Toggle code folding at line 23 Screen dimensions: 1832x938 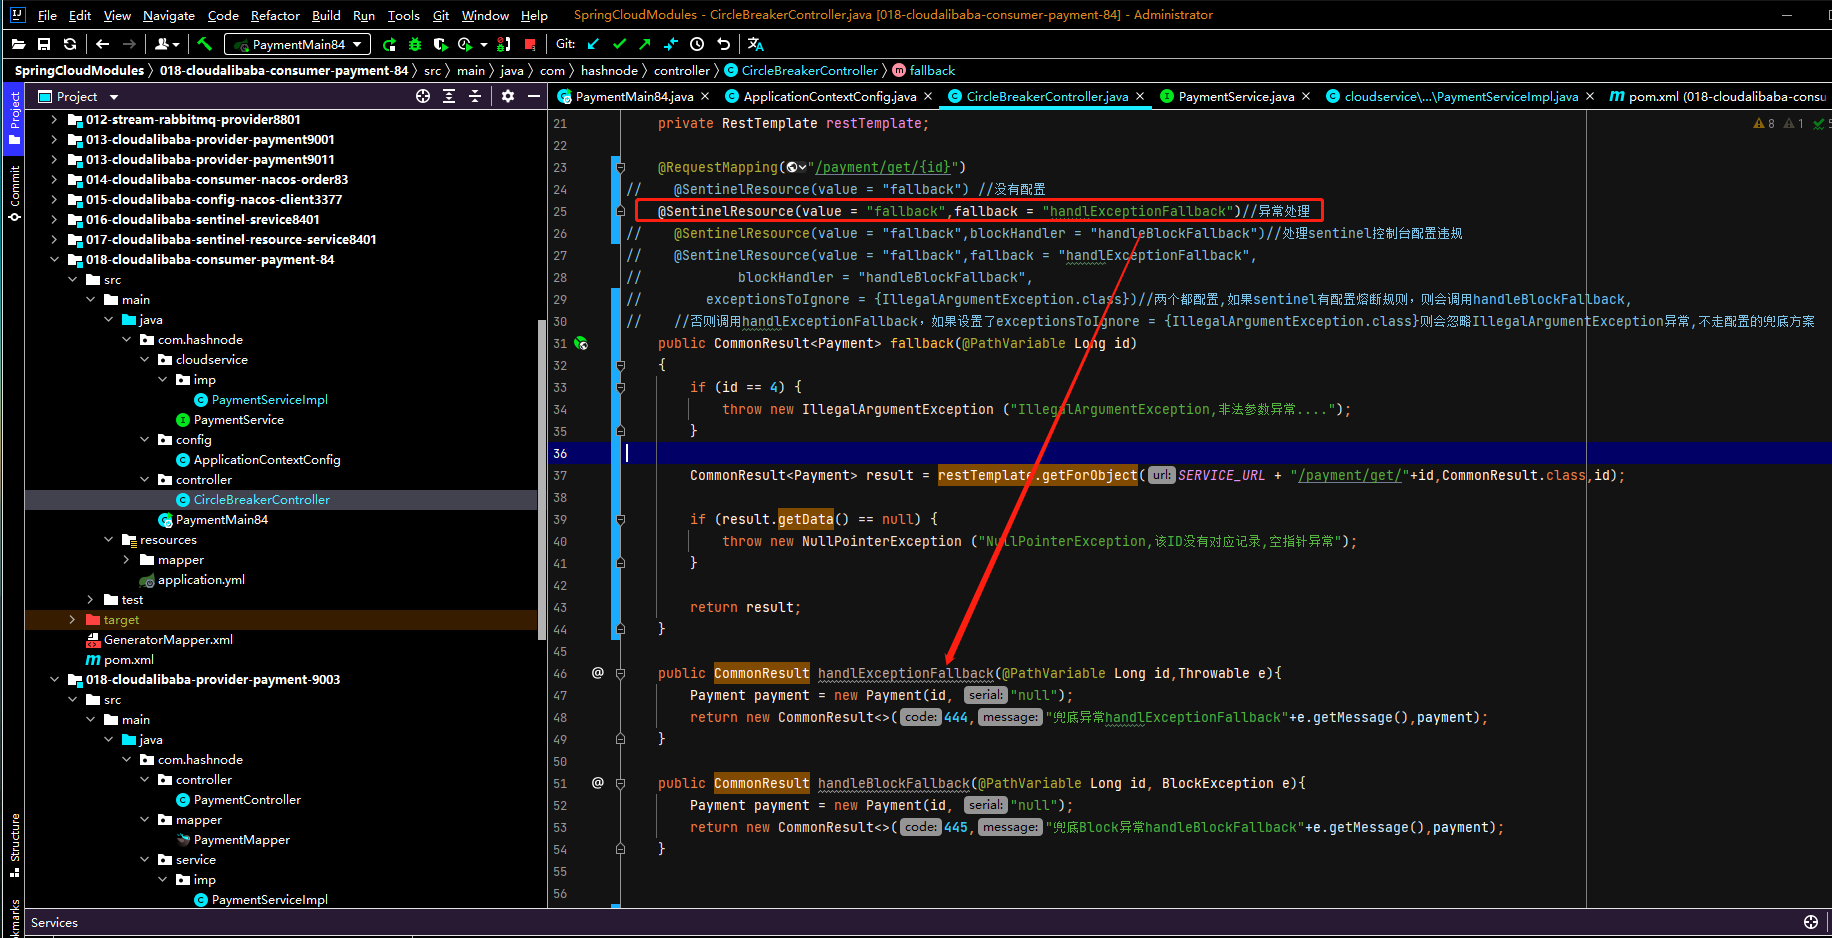tap(620, 167)
